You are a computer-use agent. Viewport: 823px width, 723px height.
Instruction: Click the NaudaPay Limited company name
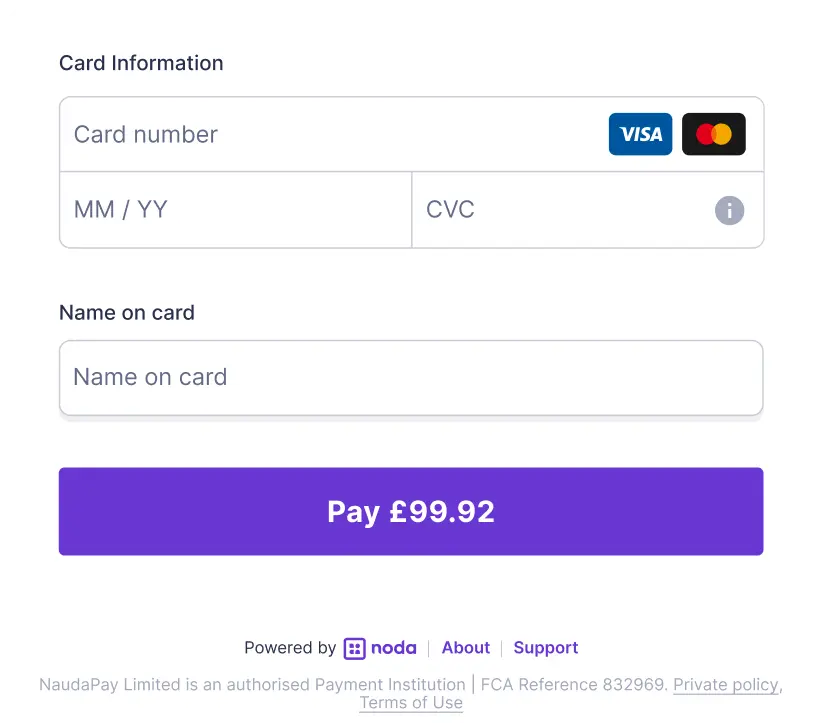point(109,685)
